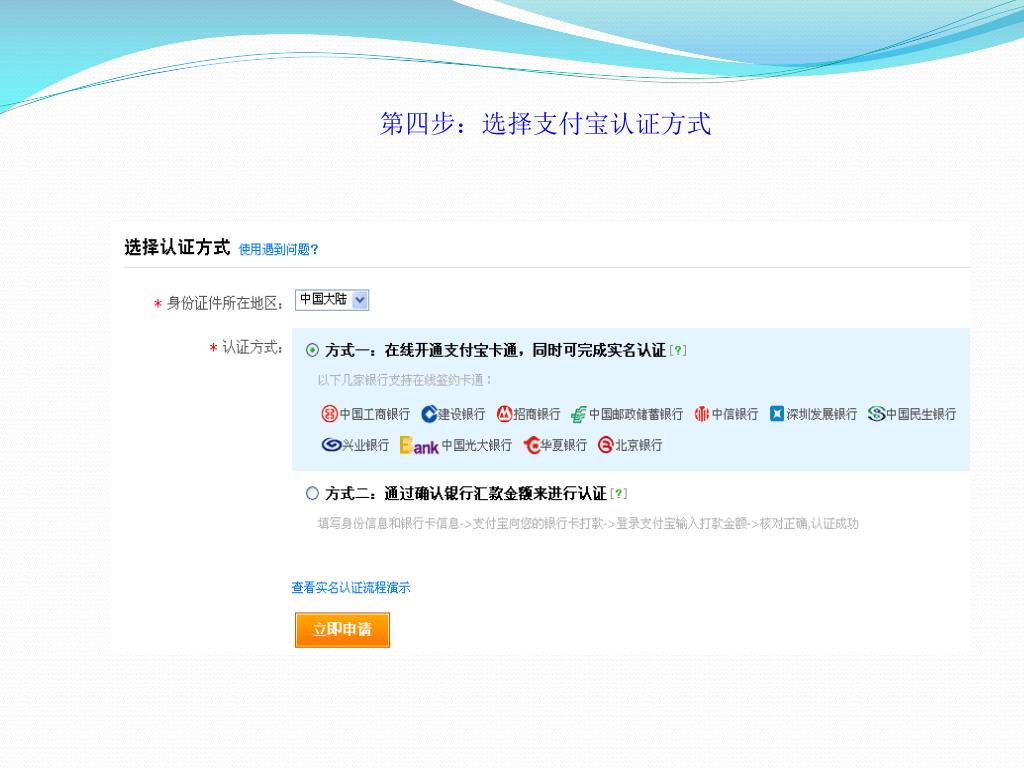Click the Huaxia Bank logo icon

click(x=532, y=445)
